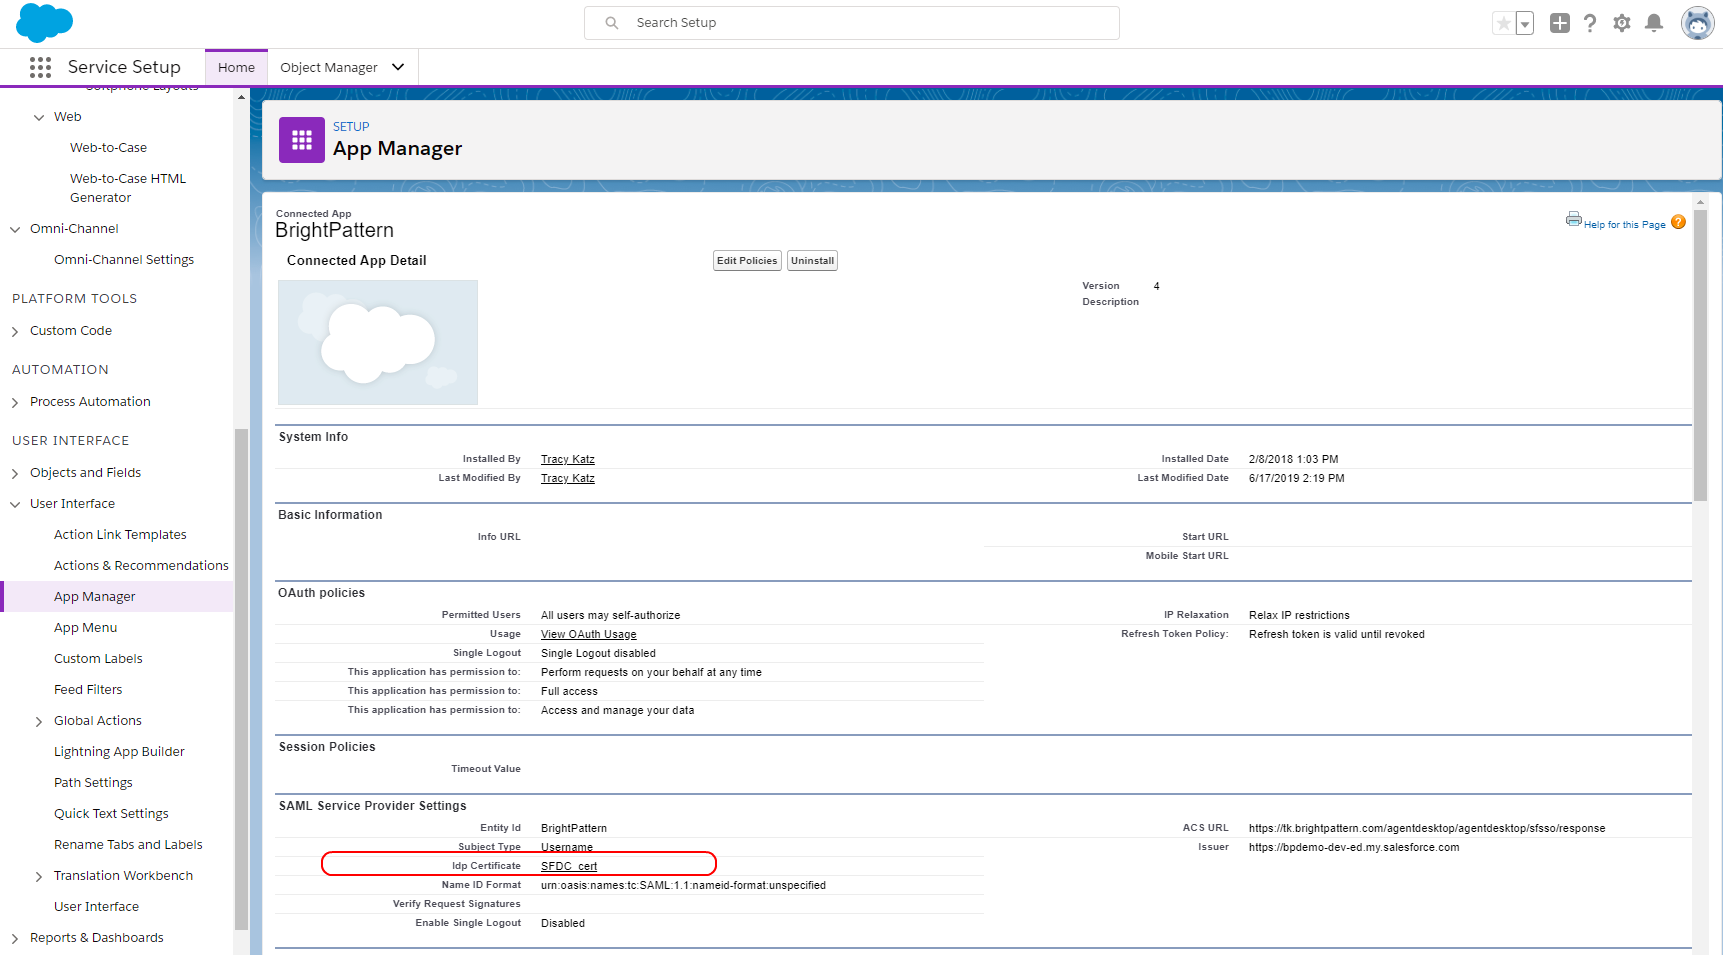Open Actions & Recommendations

(141, 565)
